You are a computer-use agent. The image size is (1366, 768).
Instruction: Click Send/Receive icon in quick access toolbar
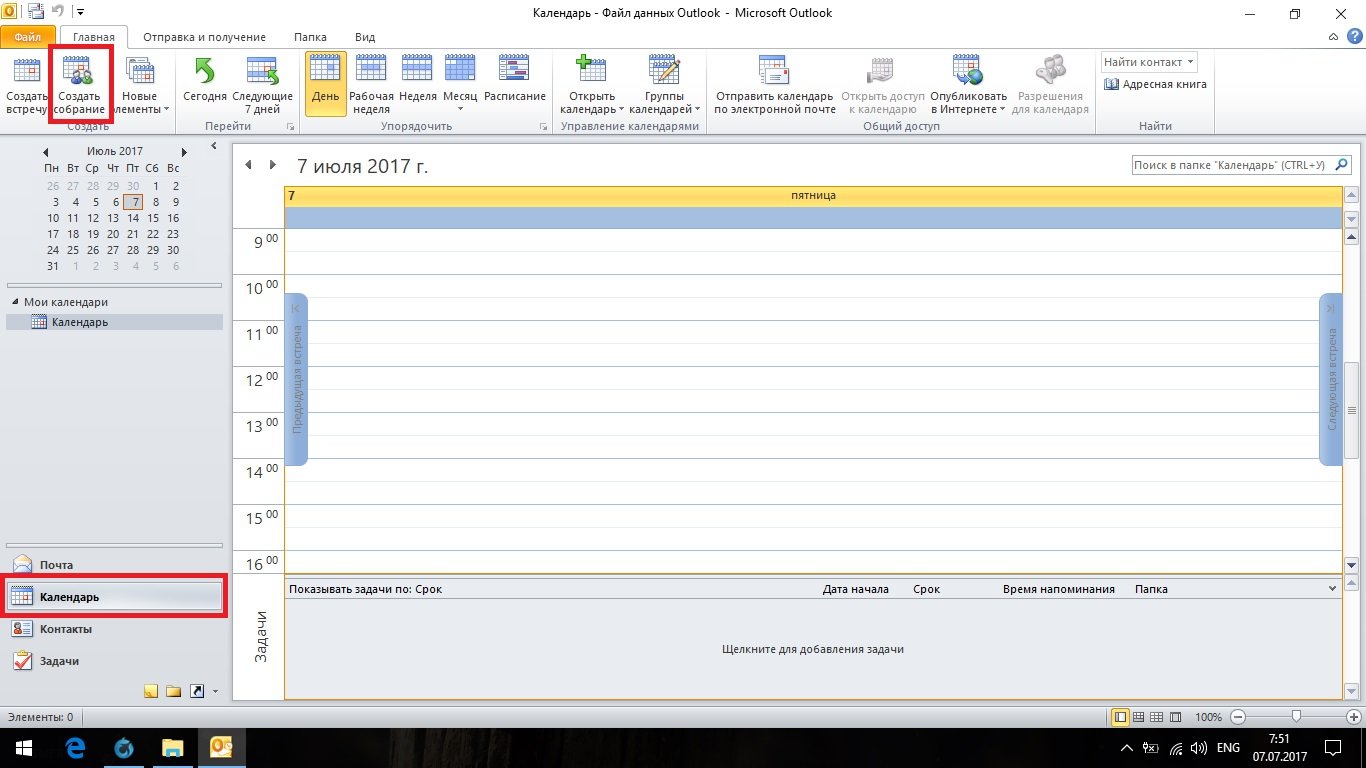point(36,13)
